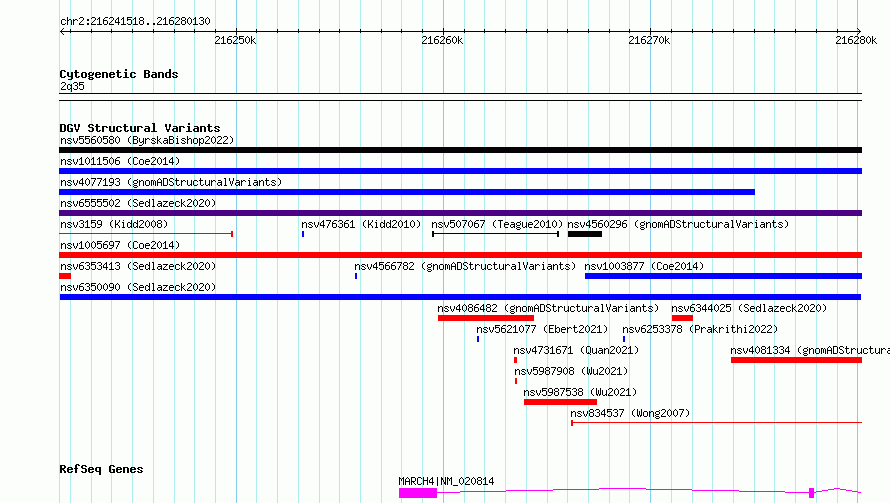The width and height of the screenshot is (890, 503).
Task: Open variant nsv476361 (Kidd2010) label
Action: [361, 224]
